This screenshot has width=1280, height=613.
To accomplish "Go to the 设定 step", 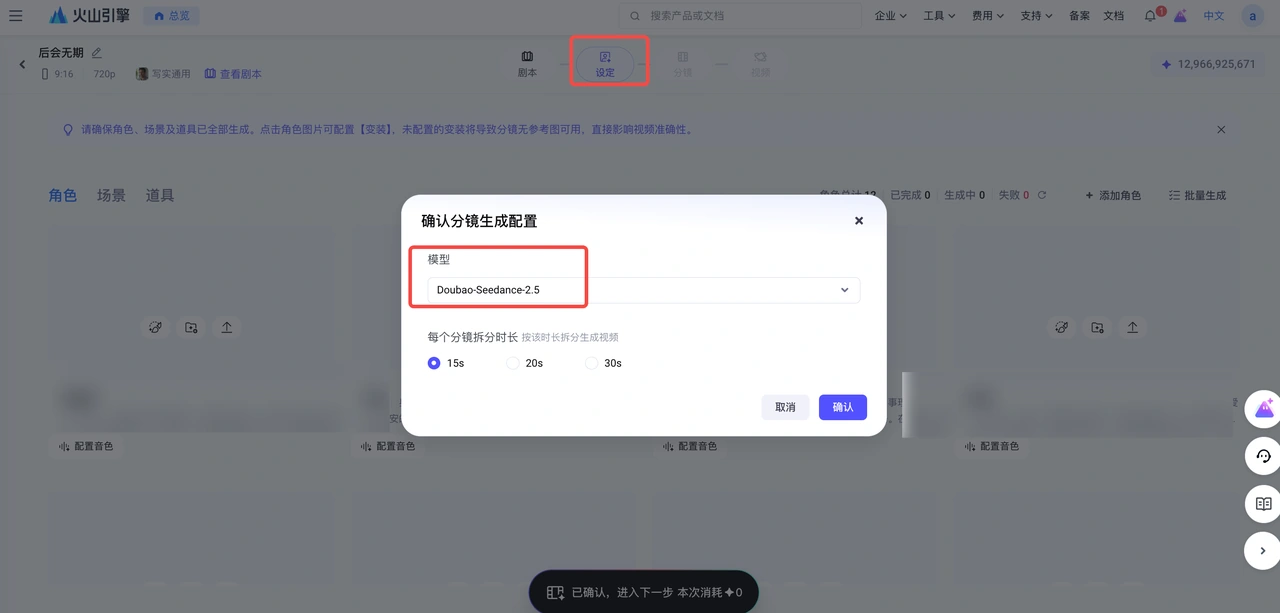I will [605, 64].
